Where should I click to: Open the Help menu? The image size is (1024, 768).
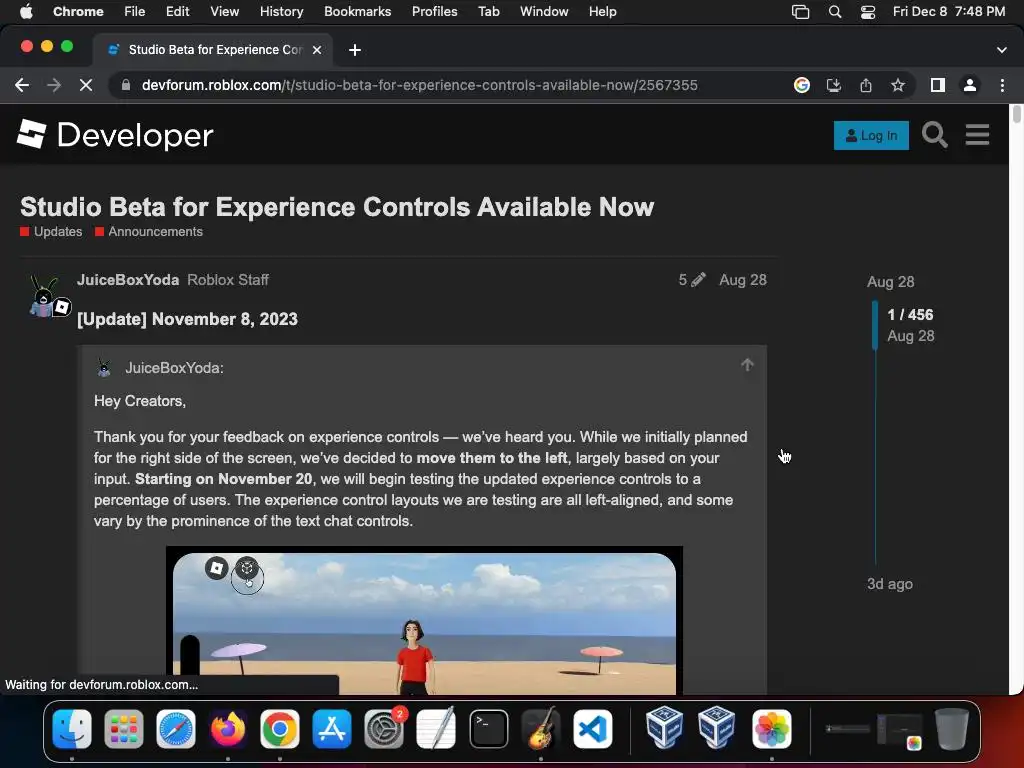click(602, 11)
